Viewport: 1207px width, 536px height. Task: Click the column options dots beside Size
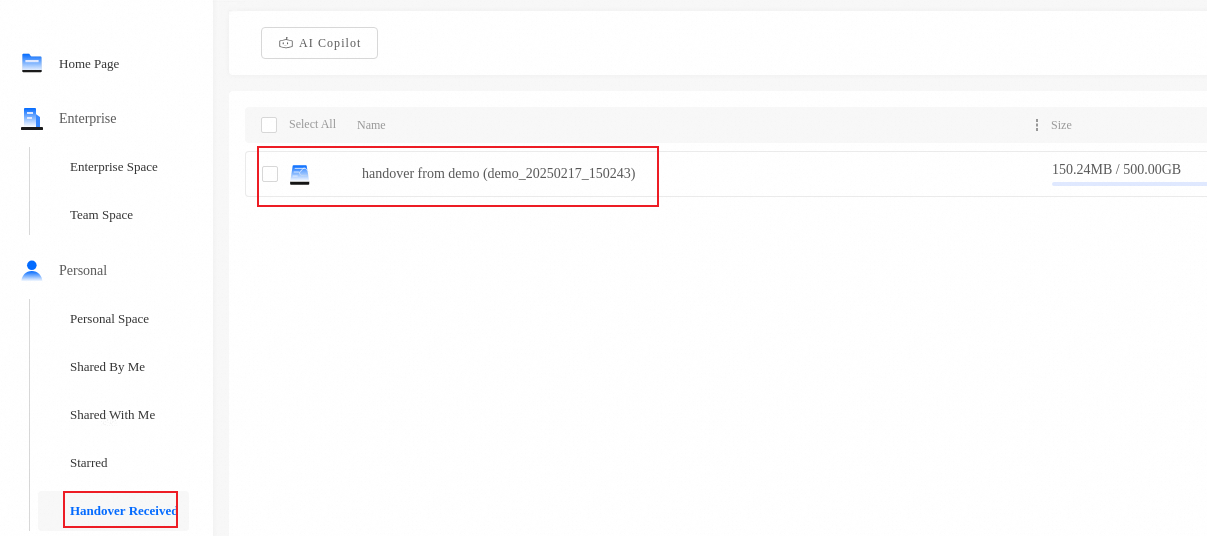[1036, 125]
